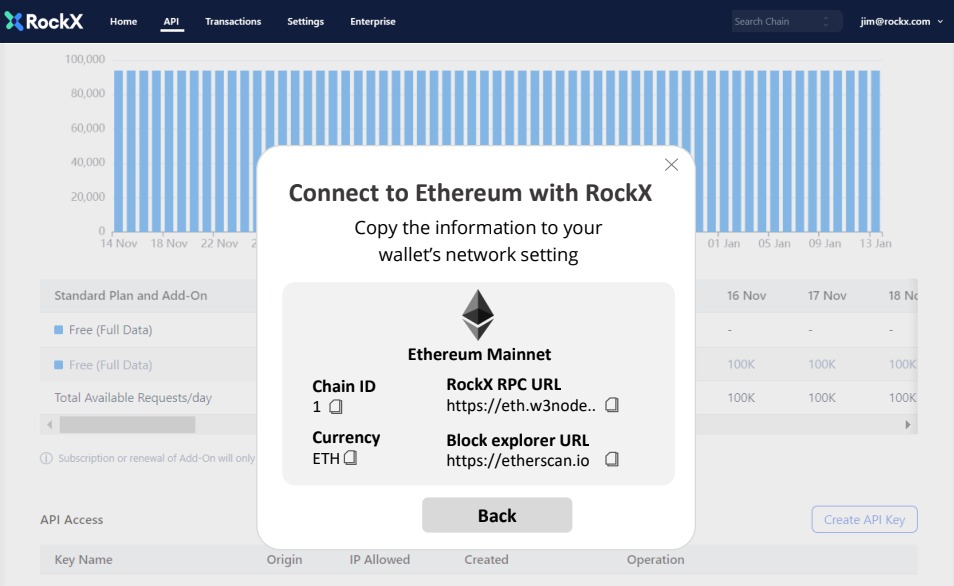The width and height of the screenshot is (954, 586).
Task: Open the Home menu
Action: 124,21
